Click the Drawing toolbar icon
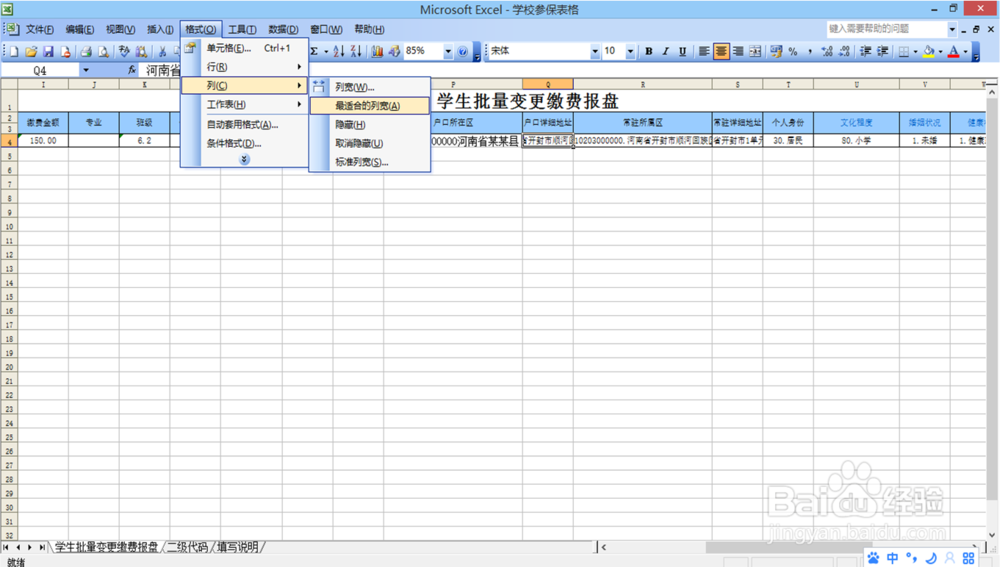 point(394,52)
